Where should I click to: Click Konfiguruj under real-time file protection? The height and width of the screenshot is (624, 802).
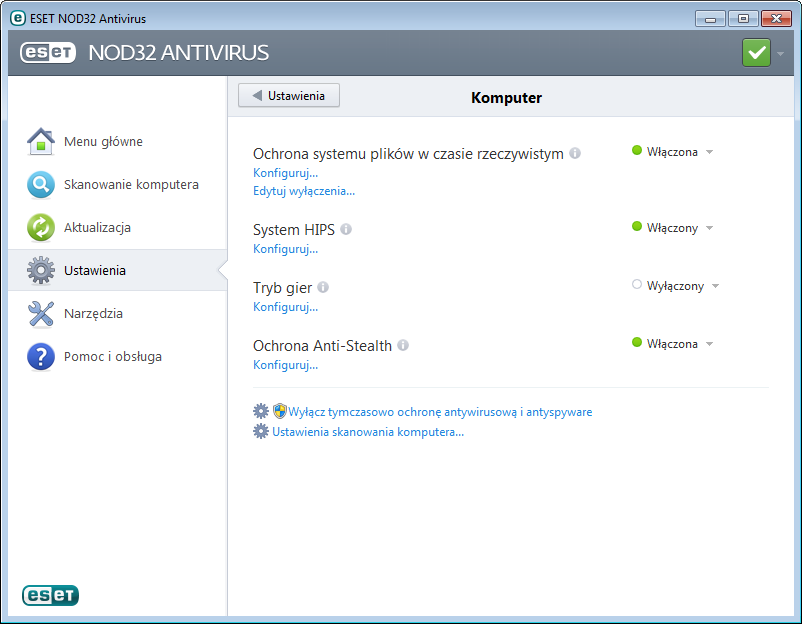coord(285,173)
